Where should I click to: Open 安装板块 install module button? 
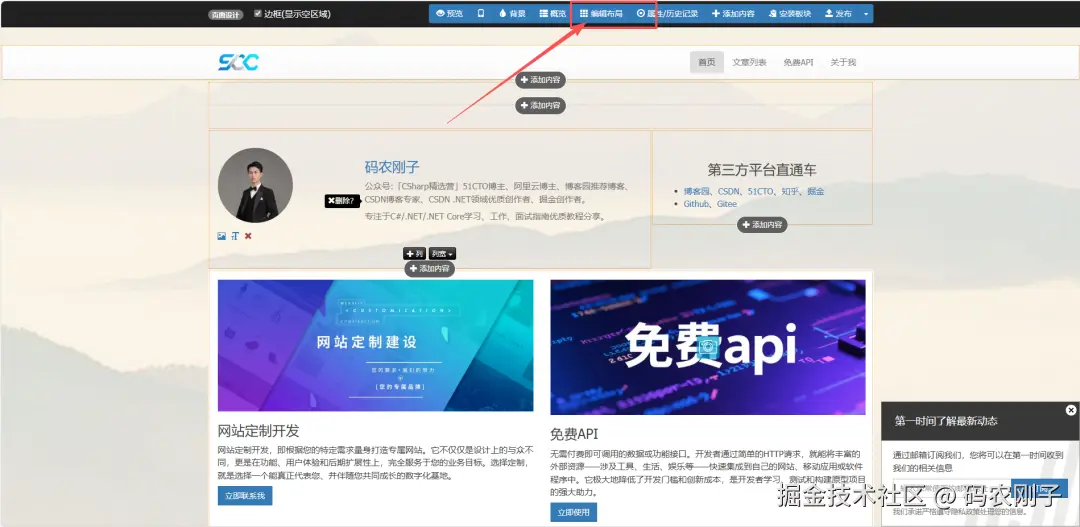[x=790, y=14]
